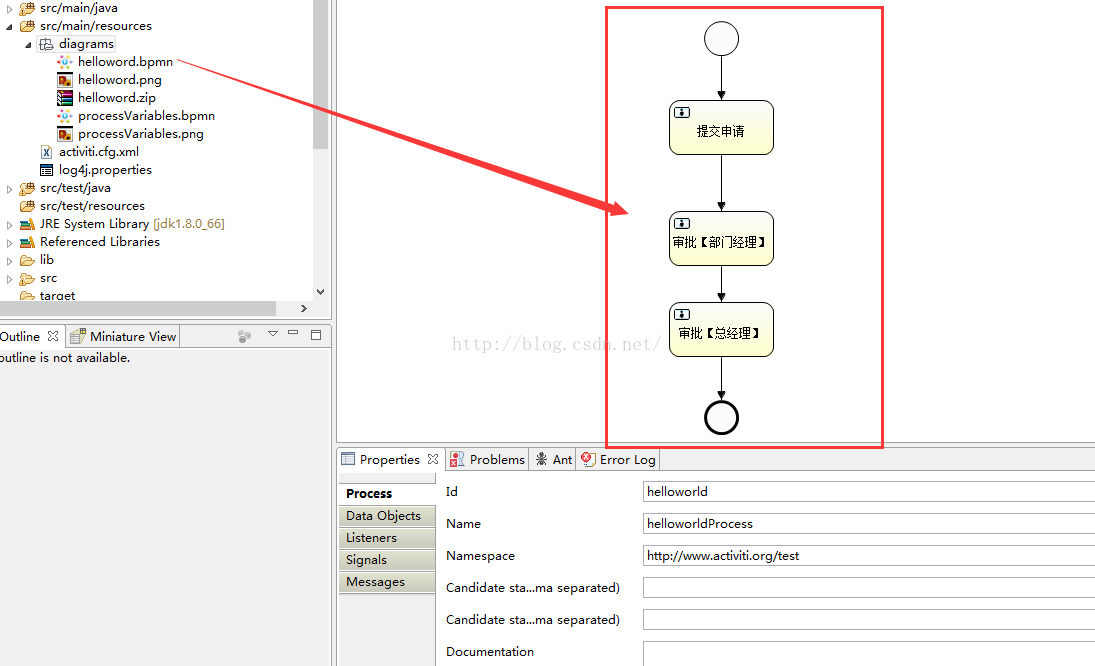Image resolution: width=1095 pixels, height=666 pixels.
Task: Click the helloword.bpmn file icon
Action: point(64,61)
